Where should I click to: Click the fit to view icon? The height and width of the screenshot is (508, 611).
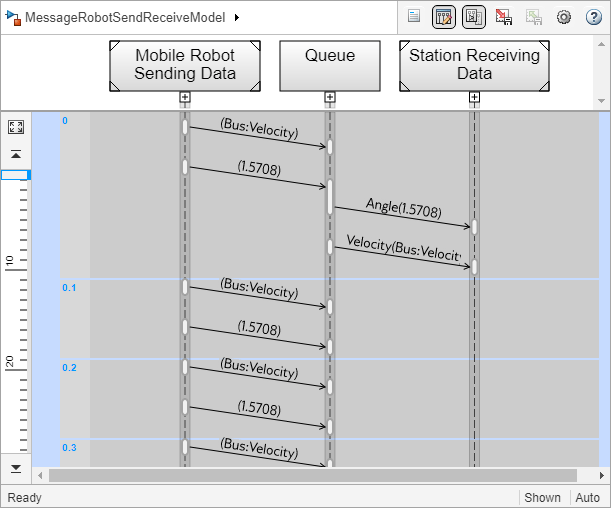pos(16,127)
